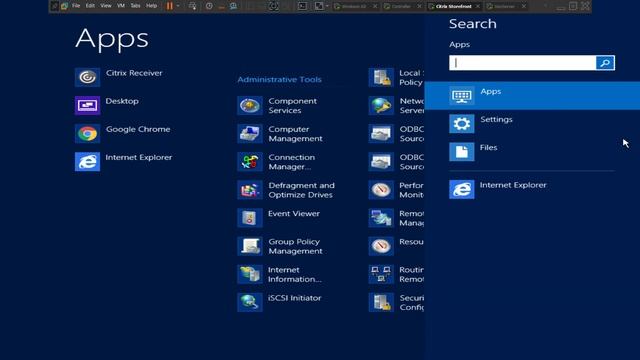This screenshot has height=360, width=640.
Task: Select the Files search scope icon
Action: click(462, 152)
